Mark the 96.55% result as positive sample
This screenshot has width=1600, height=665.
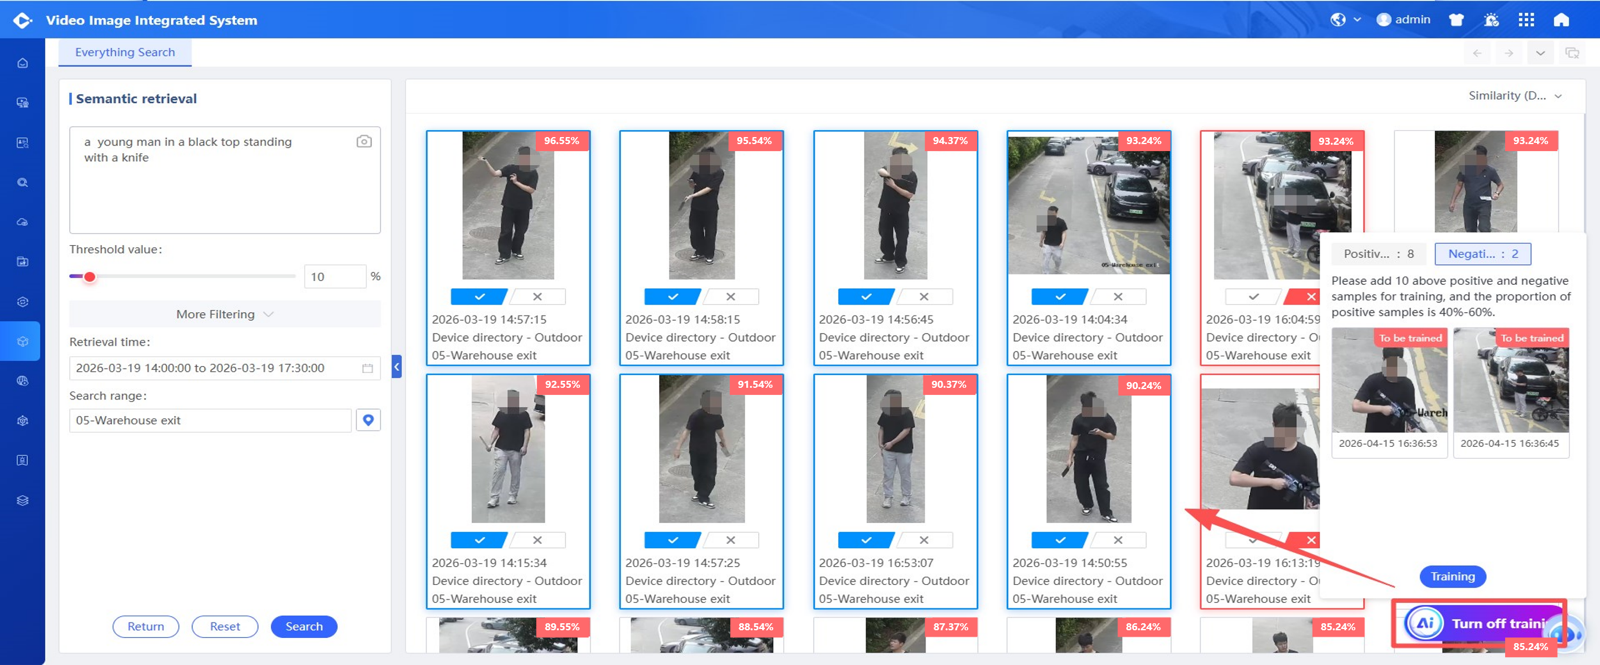(480, 297)
